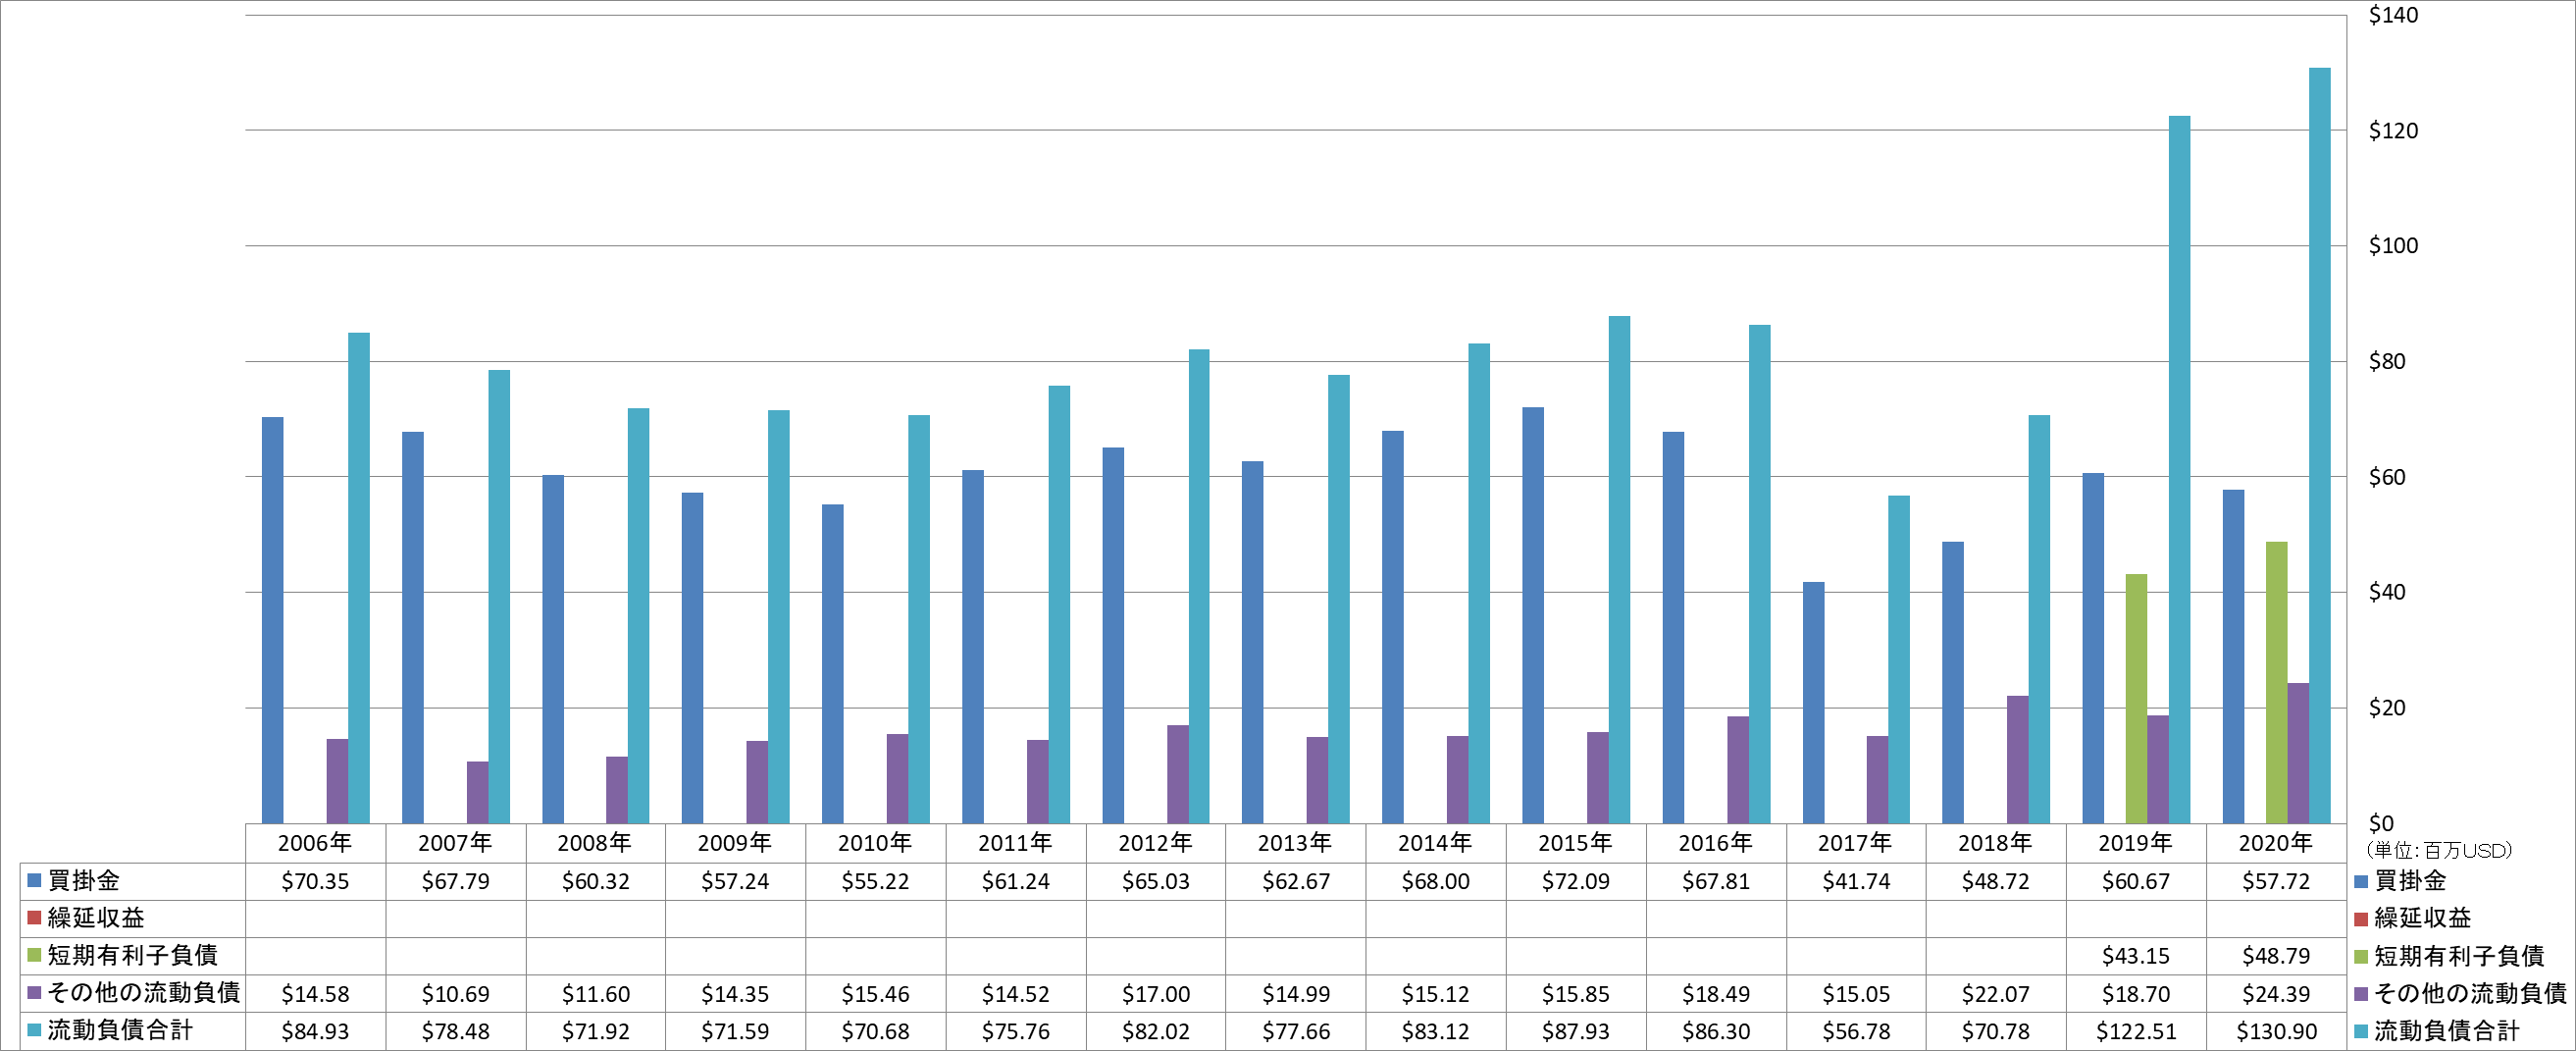This screenshot has height=1051, width=2576.
Task: Select the 2012年 column header
Action: tap(1155, 843)
